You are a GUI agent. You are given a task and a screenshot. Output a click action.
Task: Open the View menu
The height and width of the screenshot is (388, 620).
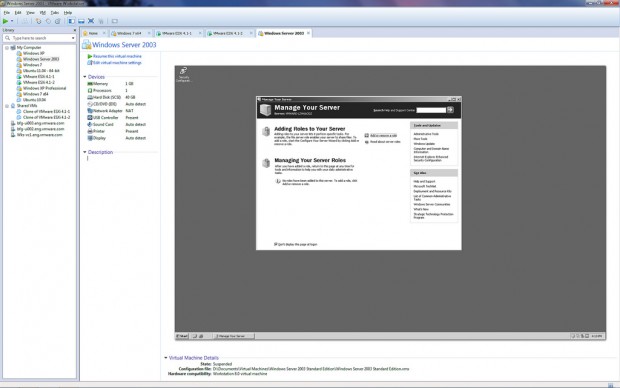[30, 13]
